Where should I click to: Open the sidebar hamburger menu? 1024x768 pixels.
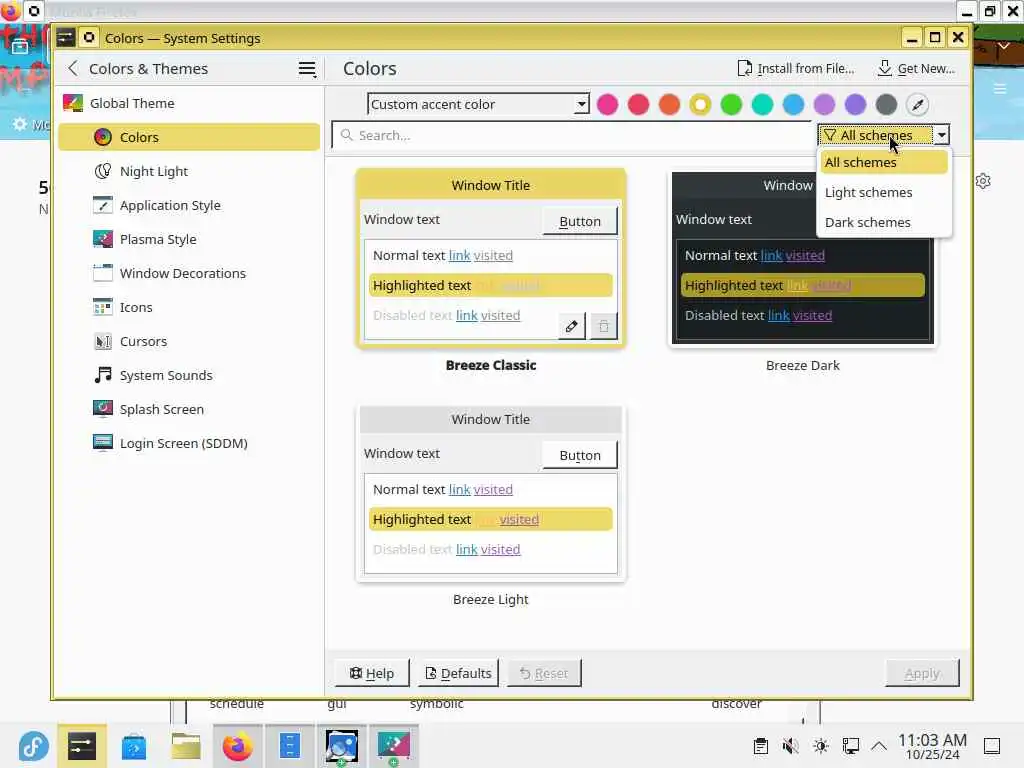pyautogui.click(x=307, y=68)
